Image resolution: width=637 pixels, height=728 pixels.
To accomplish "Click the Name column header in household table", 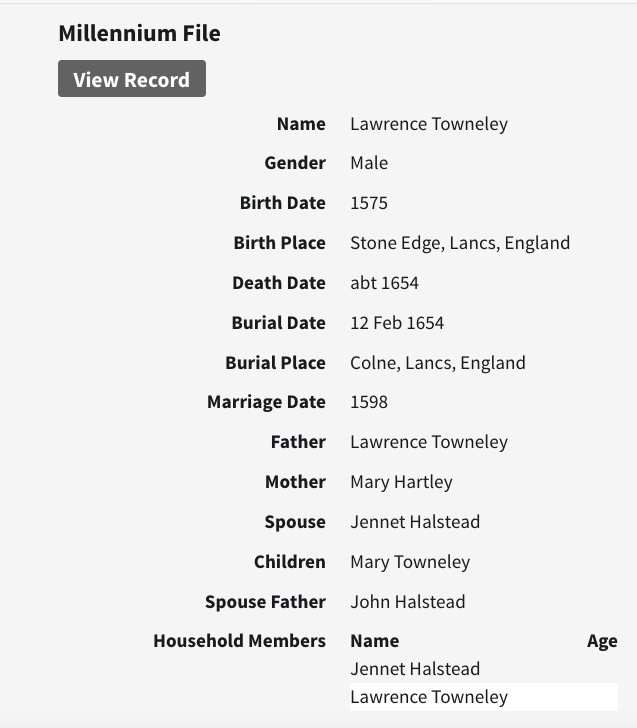I will point(374,641).
